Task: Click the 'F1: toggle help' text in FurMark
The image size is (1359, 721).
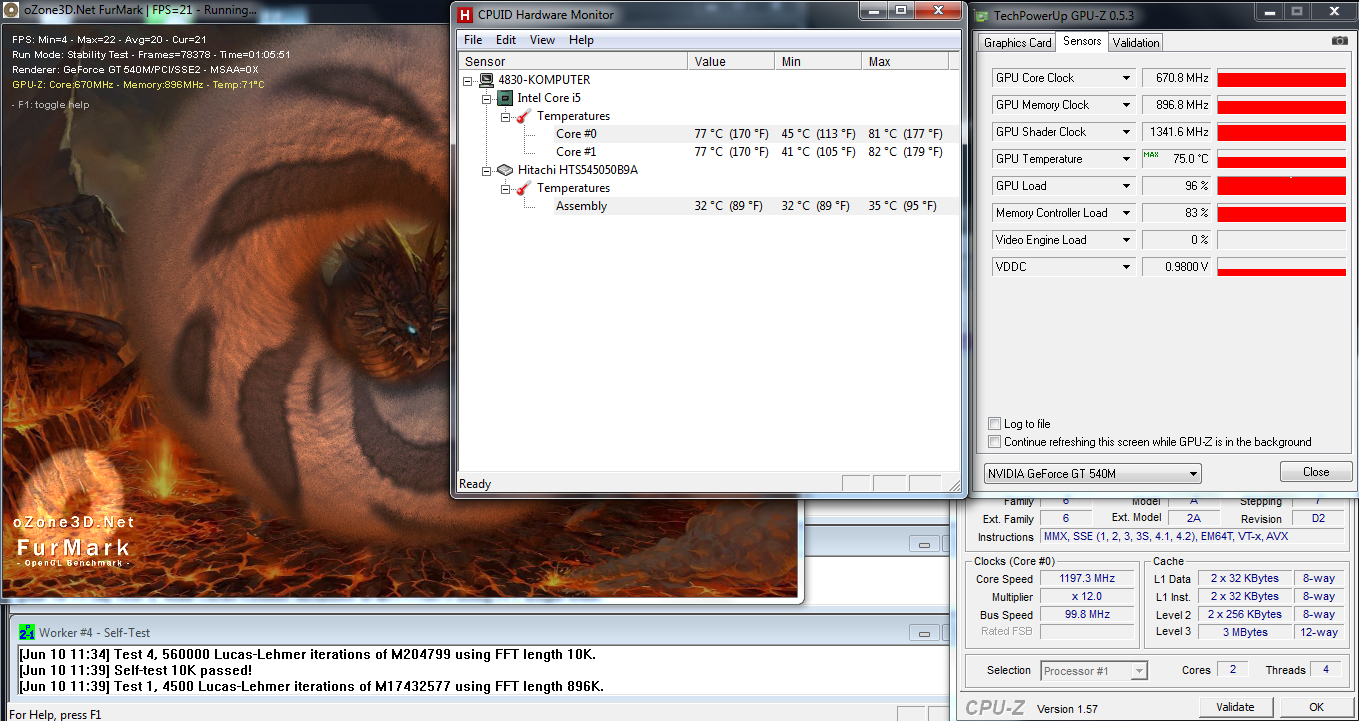Action: (50, 104)
